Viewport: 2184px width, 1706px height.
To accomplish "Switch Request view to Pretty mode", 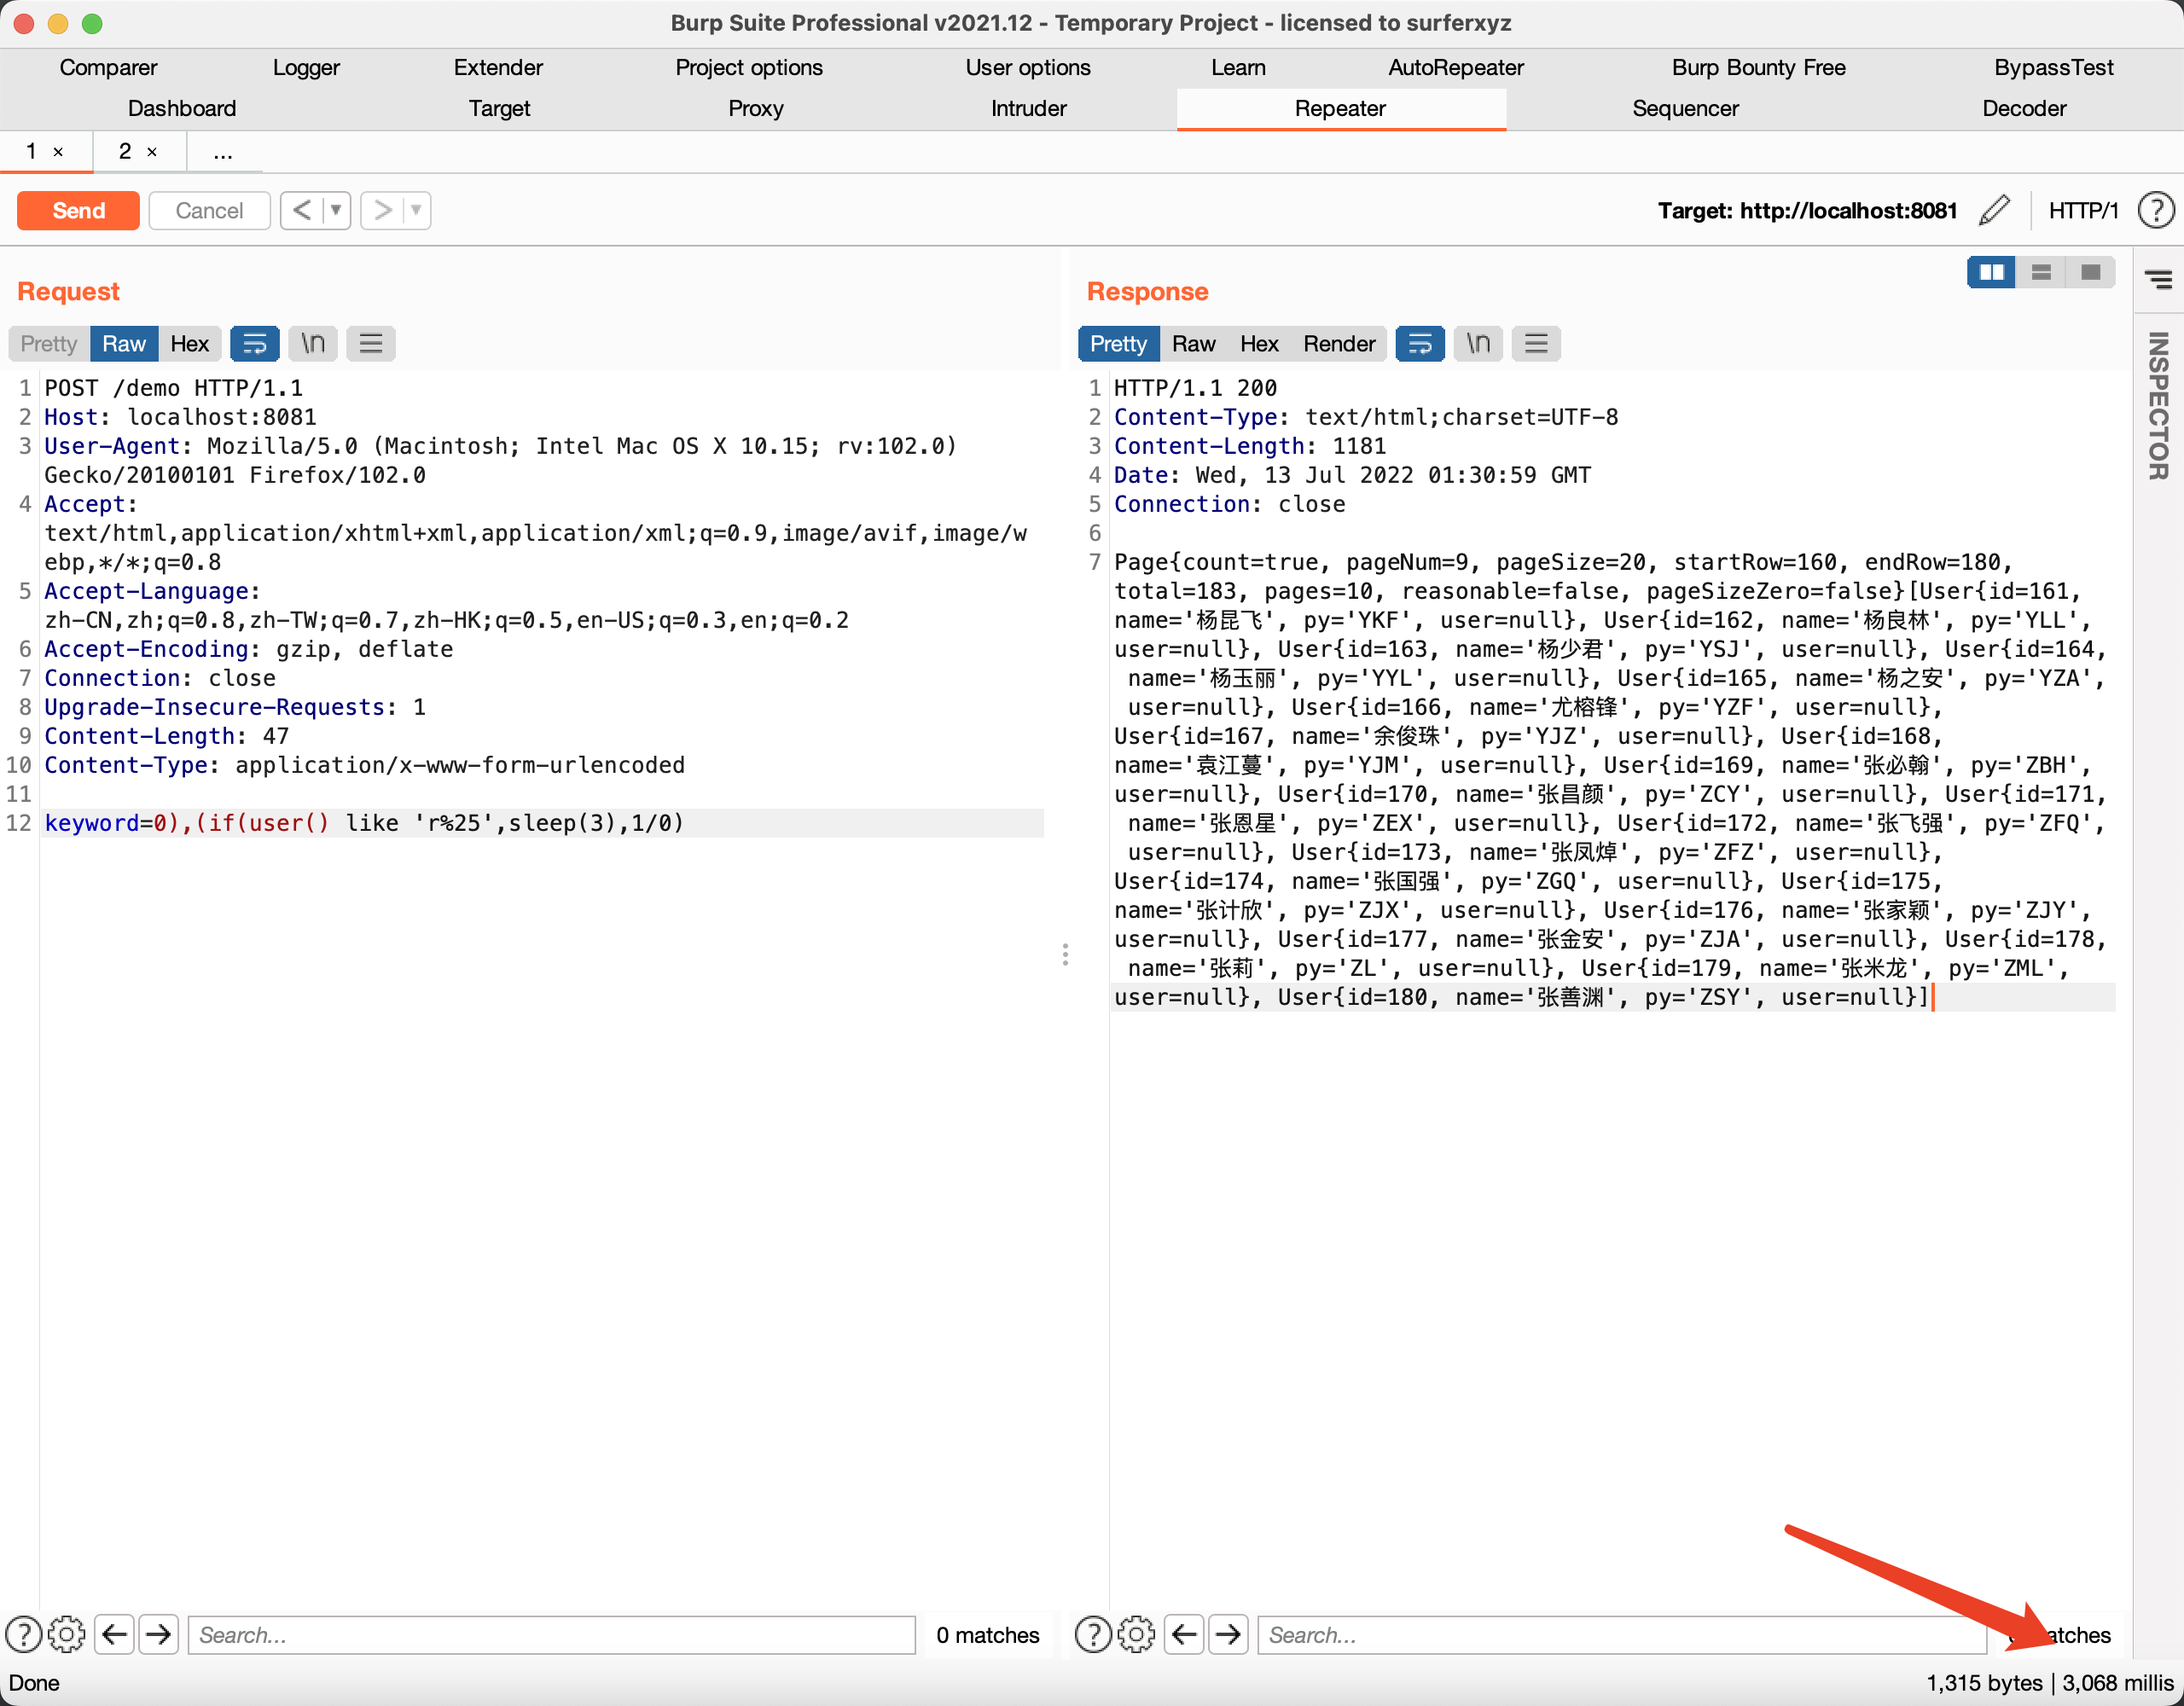I will click(x=48, y=344).
